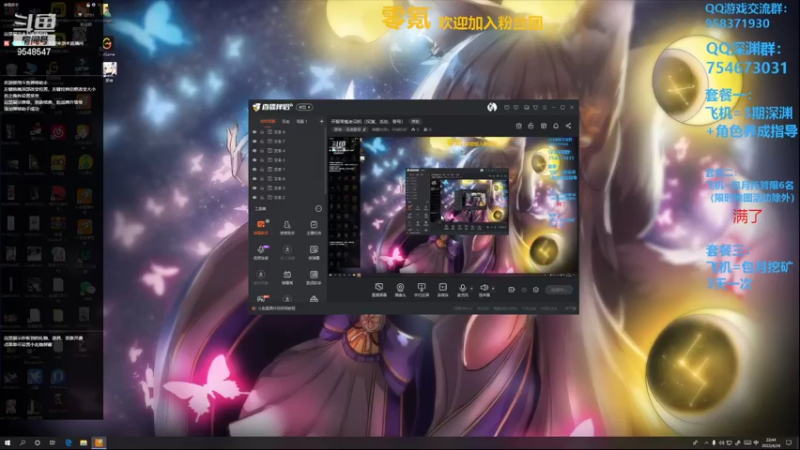Add a new scene with plus button
800x450 pixels.
[321, 121]
